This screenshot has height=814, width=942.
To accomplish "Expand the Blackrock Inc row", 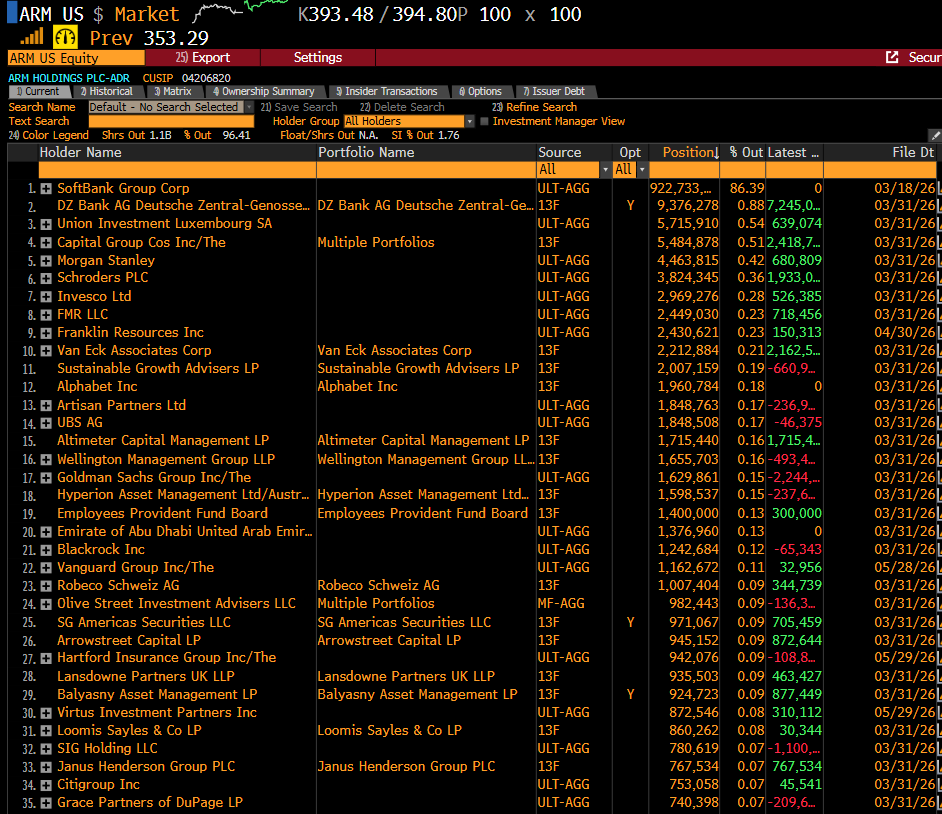I will click(46, 550).
